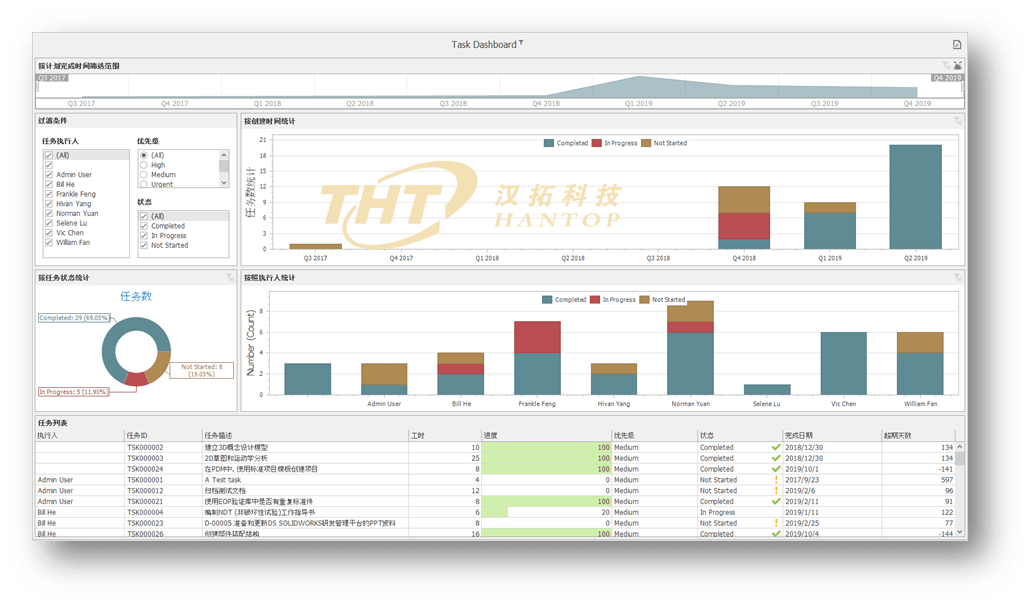
Task: Sort task list by 超期天数 column header
Action: tap(918, 435)
